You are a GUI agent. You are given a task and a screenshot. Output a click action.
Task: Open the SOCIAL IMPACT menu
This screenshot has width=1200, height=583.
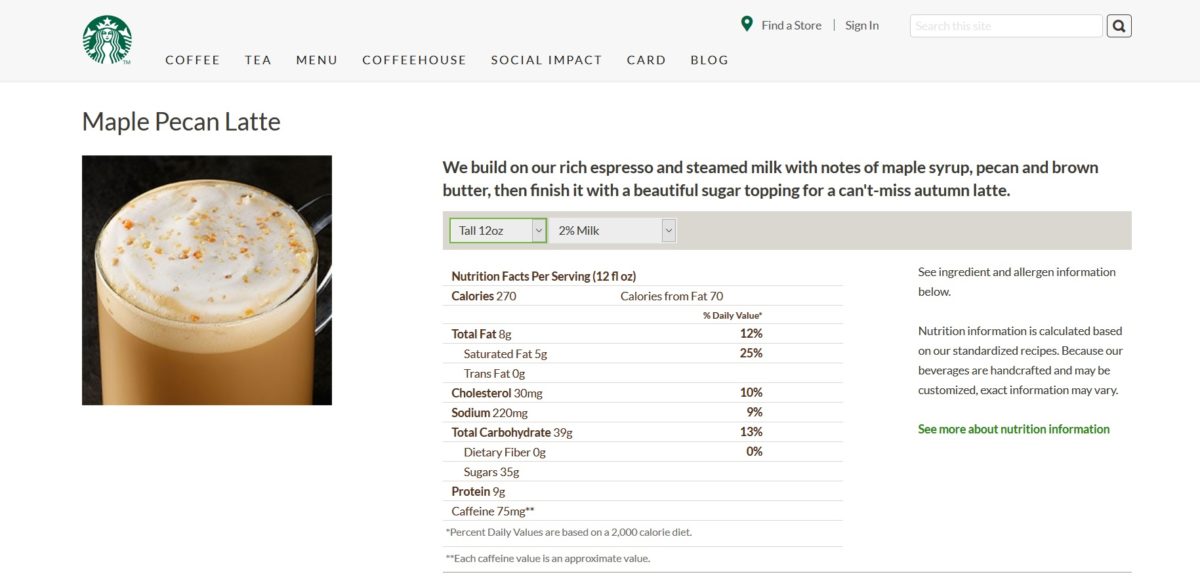(x=546, y=60)
